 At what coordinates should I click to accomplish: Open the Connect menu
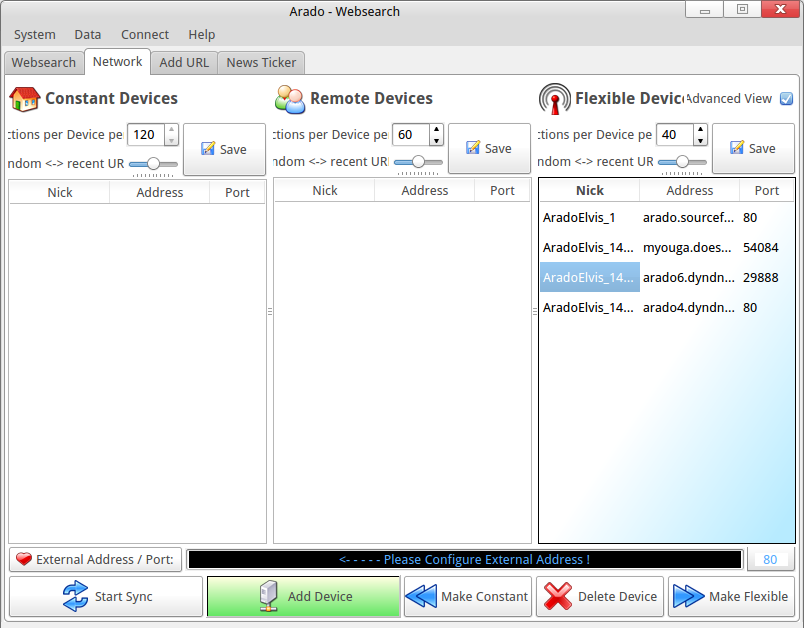tap(145, 34)
